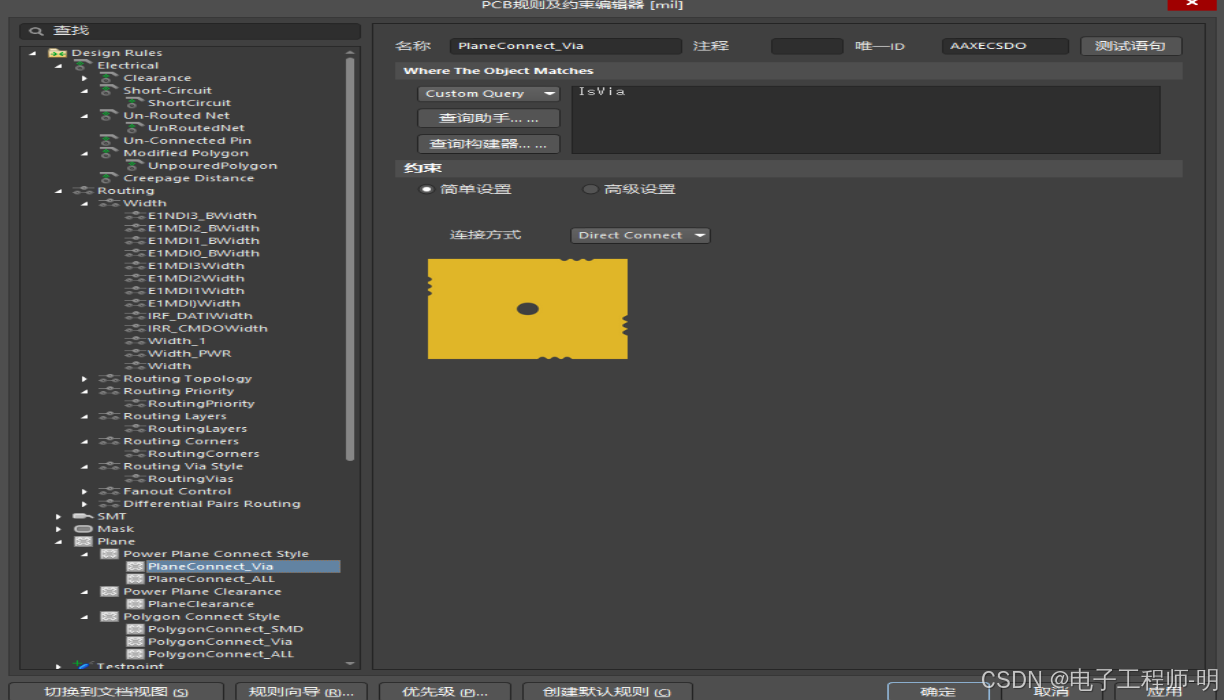Viewport: 1224px width, 700px height.
Task: Expand the Routing Topology node
Action: (85, 379)
